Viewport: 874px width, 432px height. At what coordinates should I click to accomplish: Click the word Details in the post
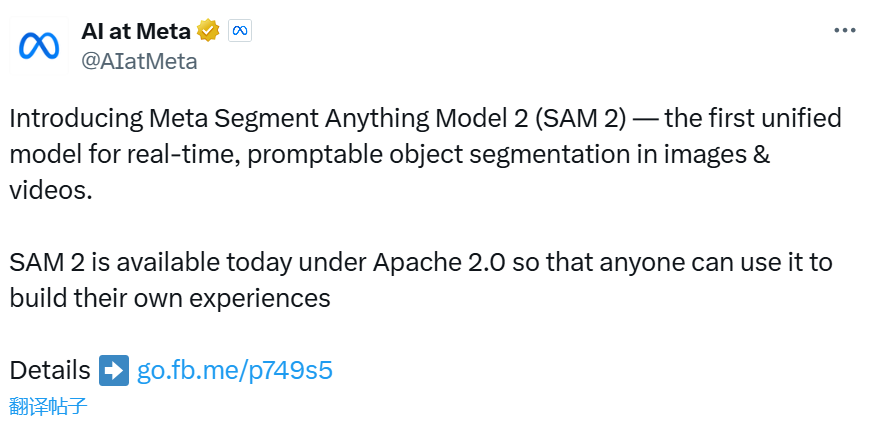click(x=50, y=370)
